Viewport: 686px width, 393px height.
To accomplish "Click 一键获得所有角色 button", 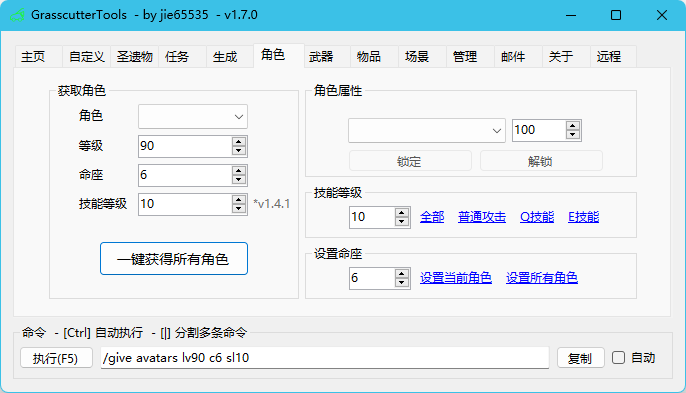I will click(x=174, y=259).
